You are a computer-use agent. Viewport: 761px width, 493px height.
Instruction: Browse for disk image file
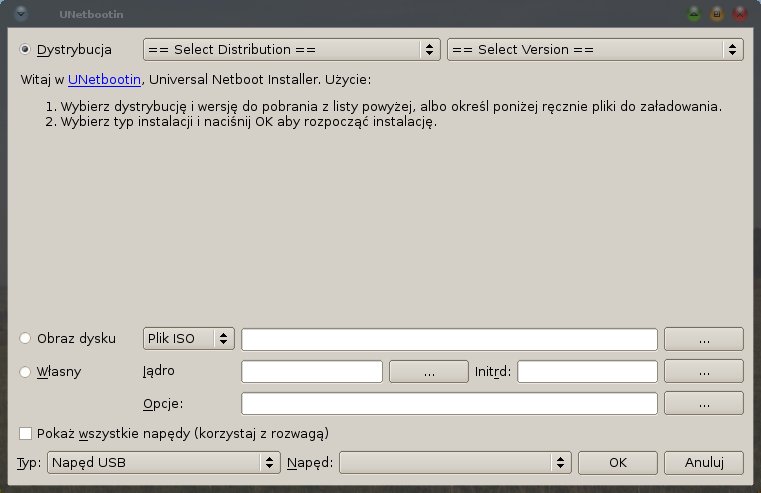tap(704, 339)
